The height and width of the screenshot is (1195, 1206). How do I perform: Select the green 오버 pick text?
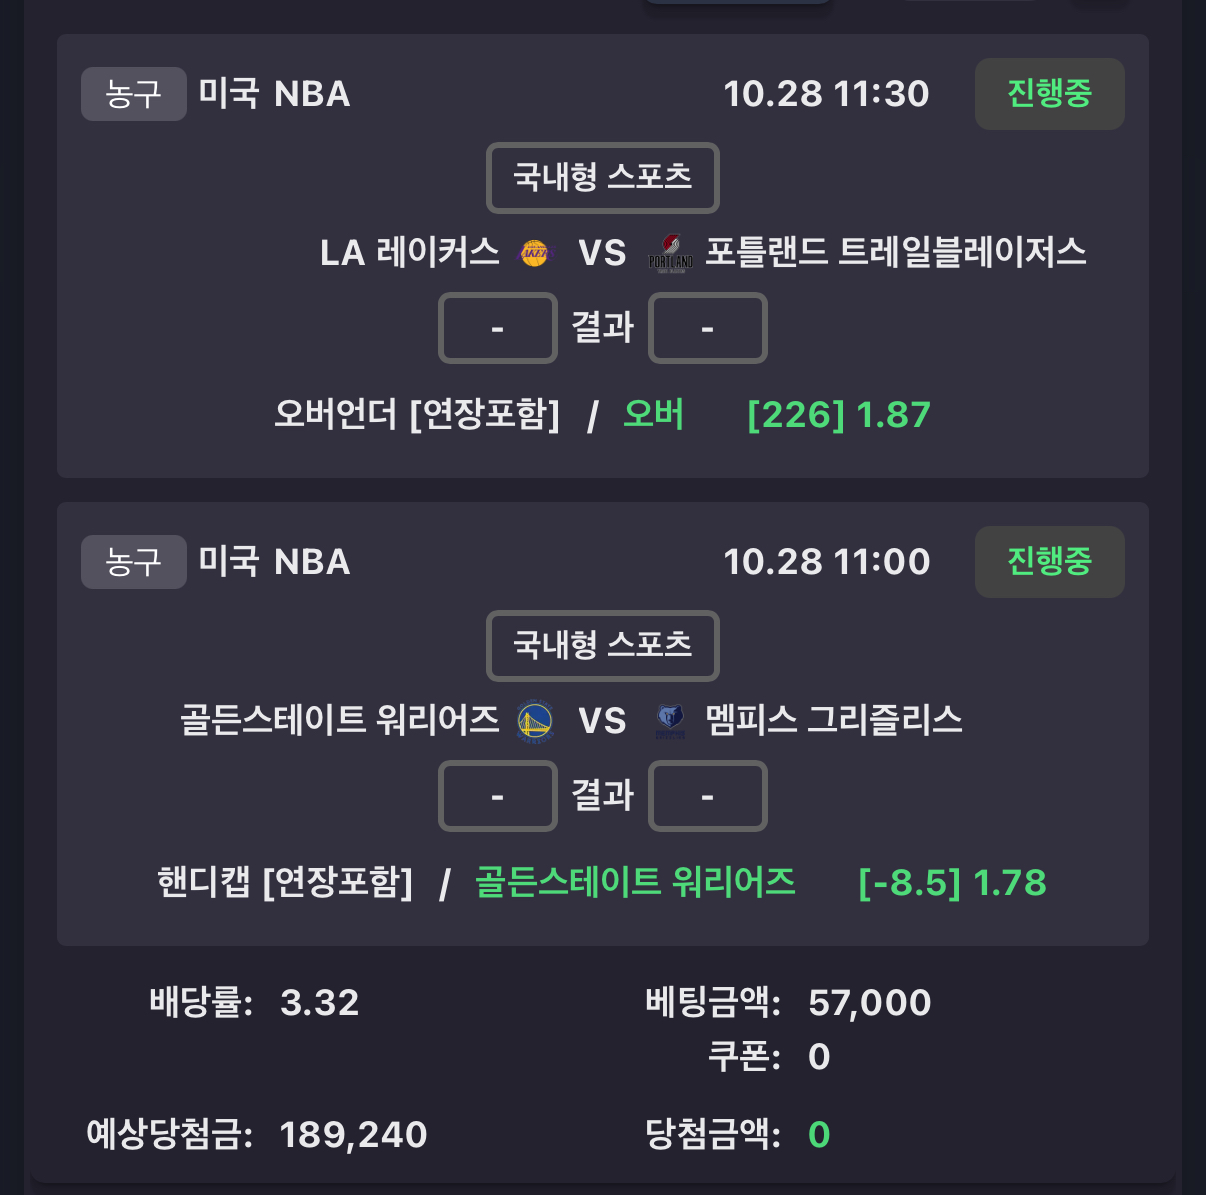pyautogui.click(x=653, y=414)
